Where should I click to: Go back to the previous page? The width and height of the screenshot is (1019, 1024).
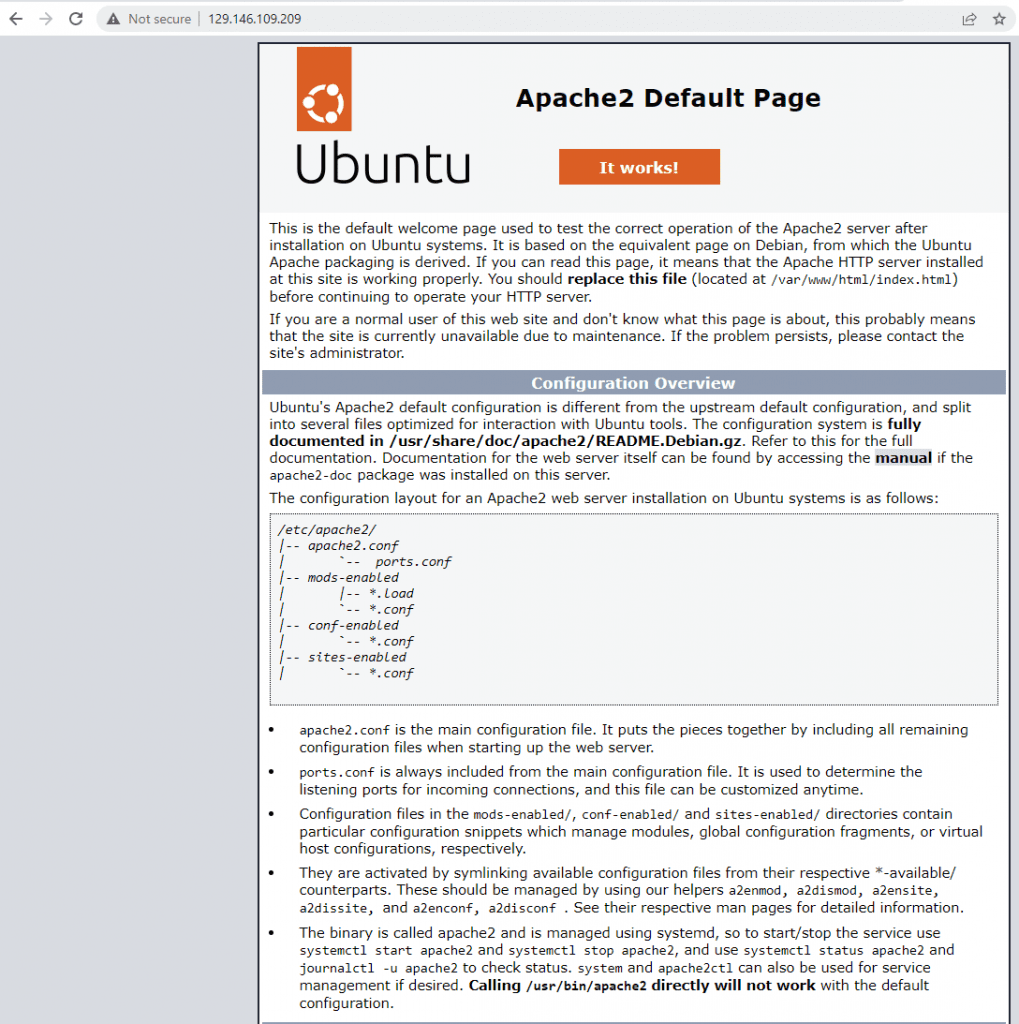(x=16, y=19)
